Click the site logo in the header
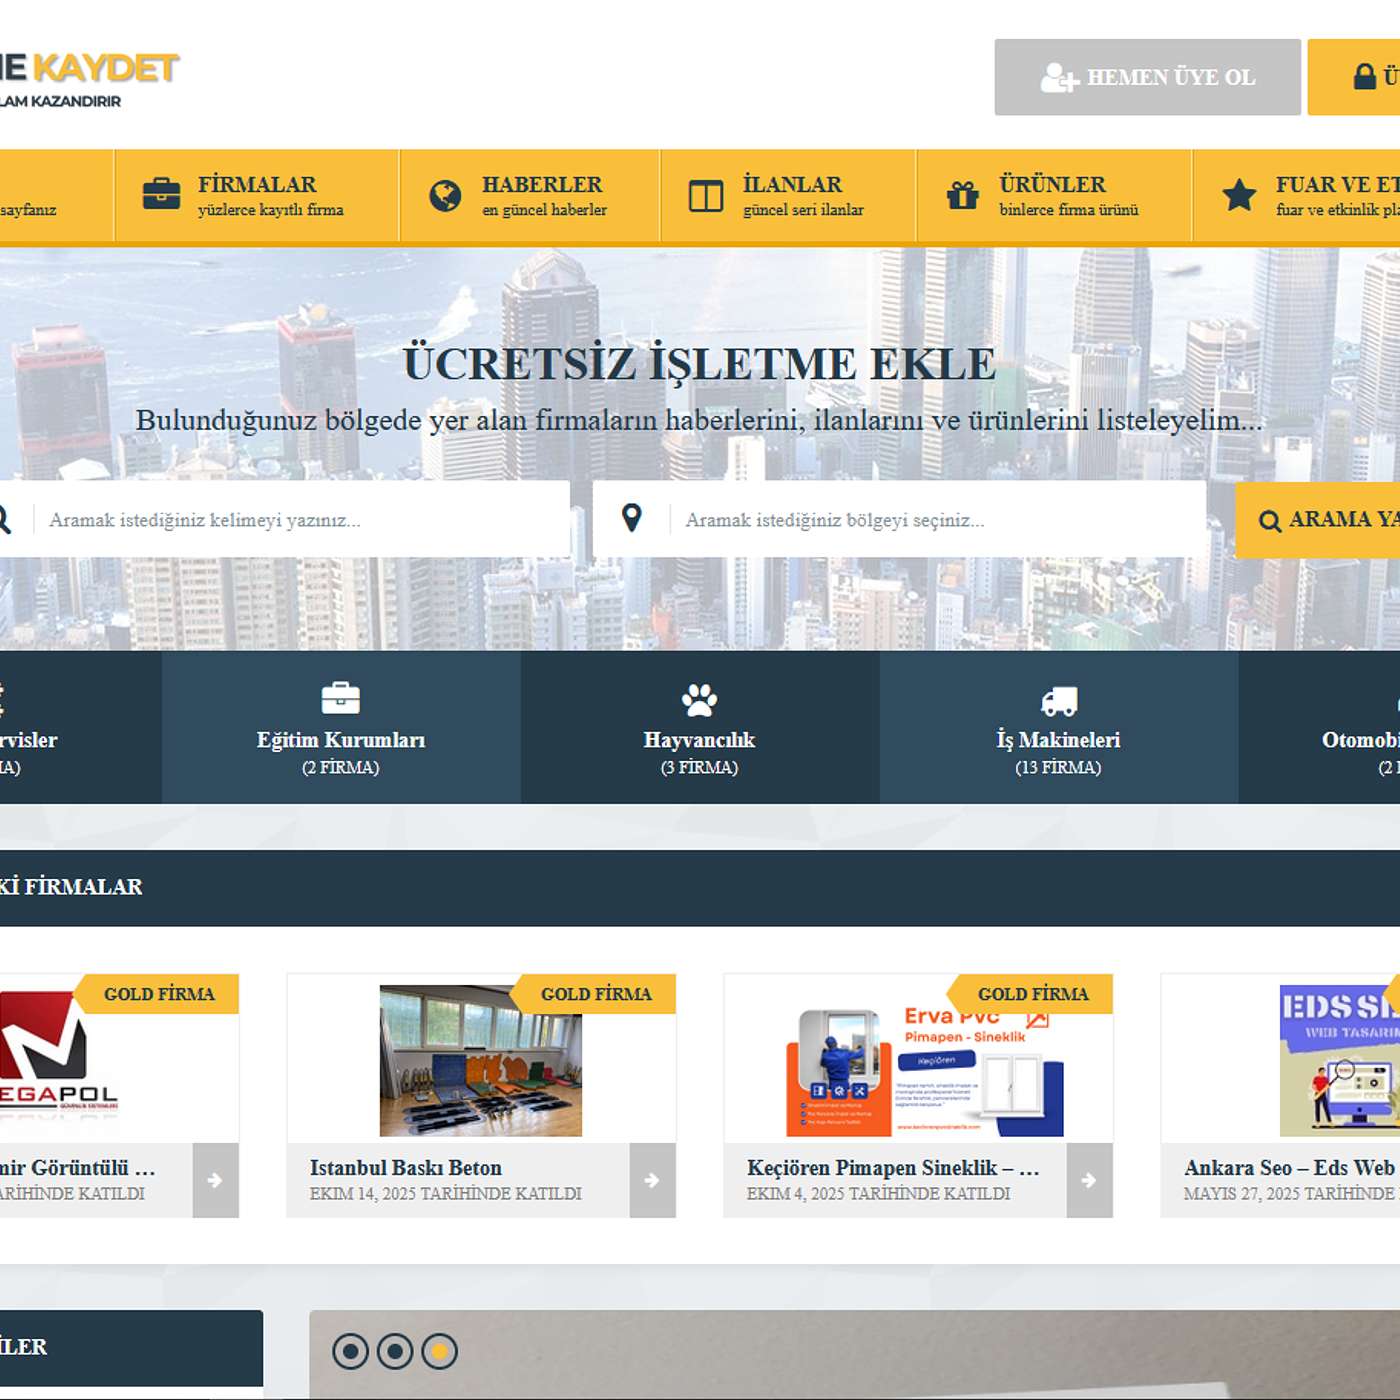 (x=89, y=78)
